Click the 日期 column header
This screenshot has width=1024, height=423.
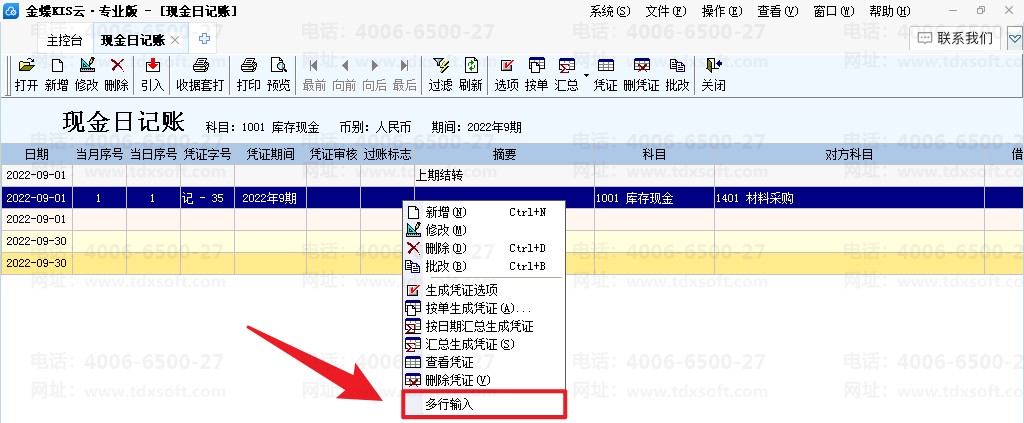[x=36, y=154]
